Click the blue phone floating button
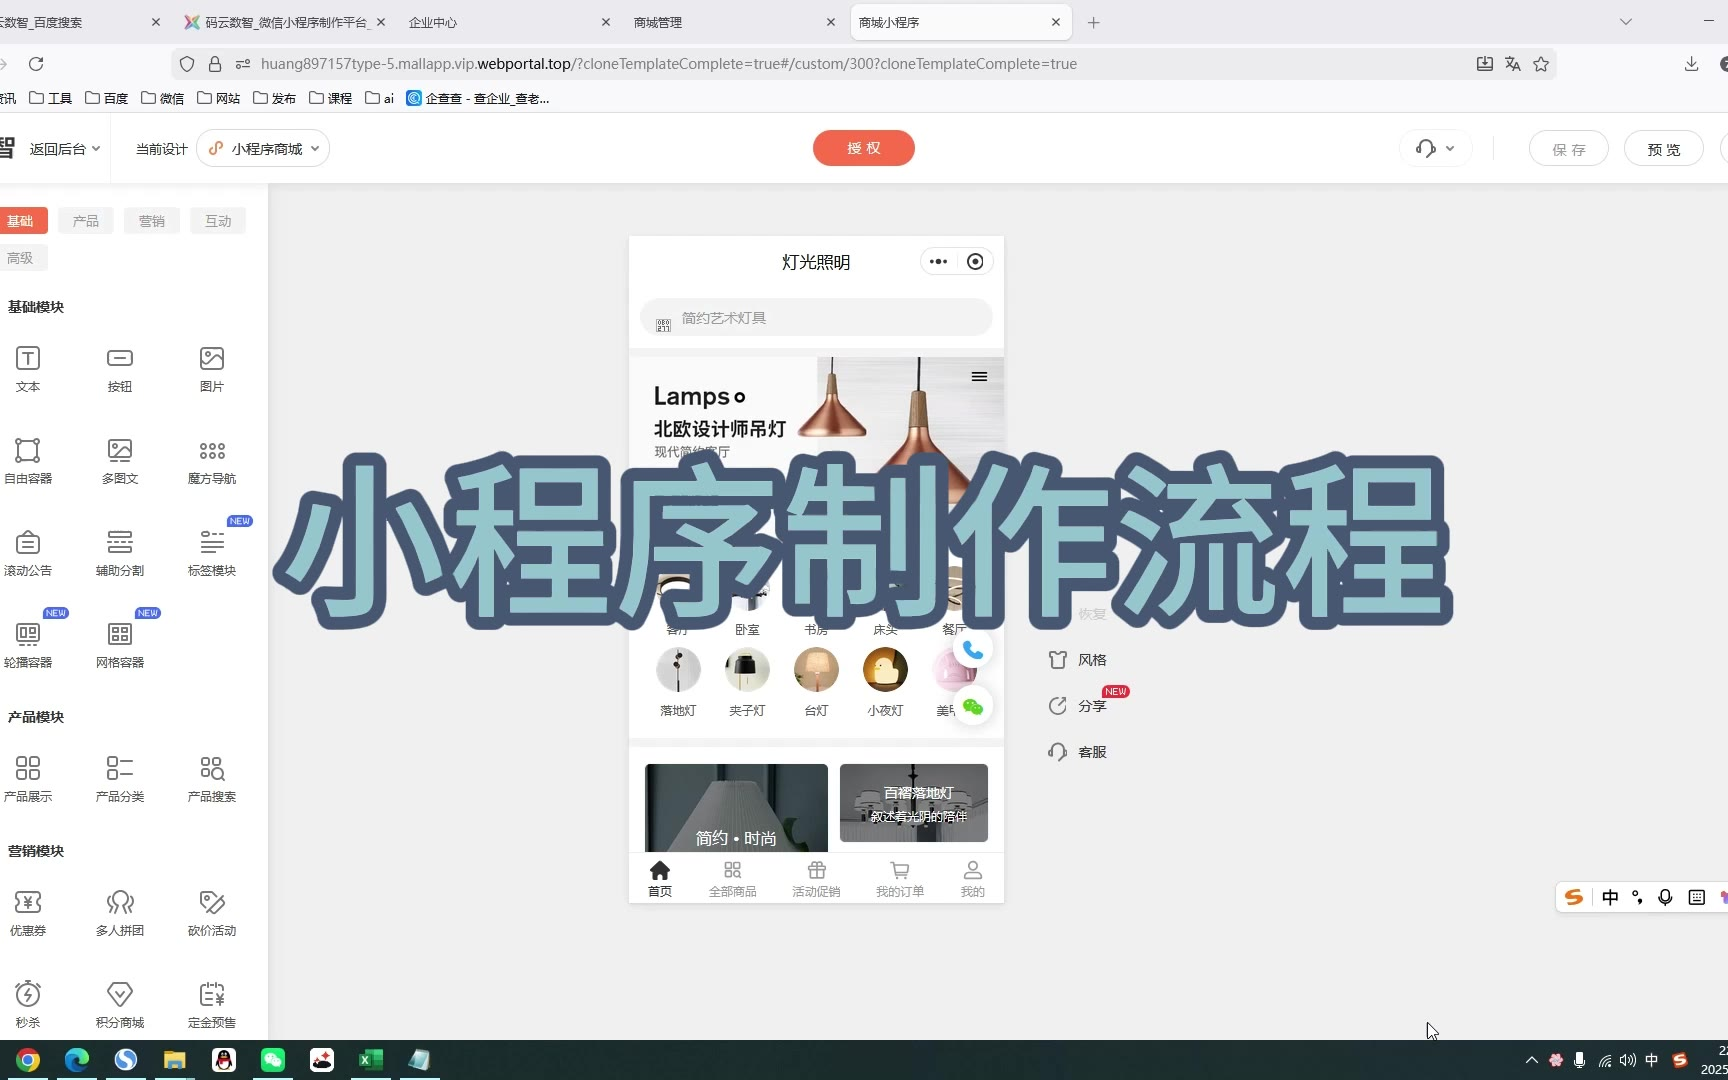The height and width of the screenshot is (1080, 1728). coord(973,651)
